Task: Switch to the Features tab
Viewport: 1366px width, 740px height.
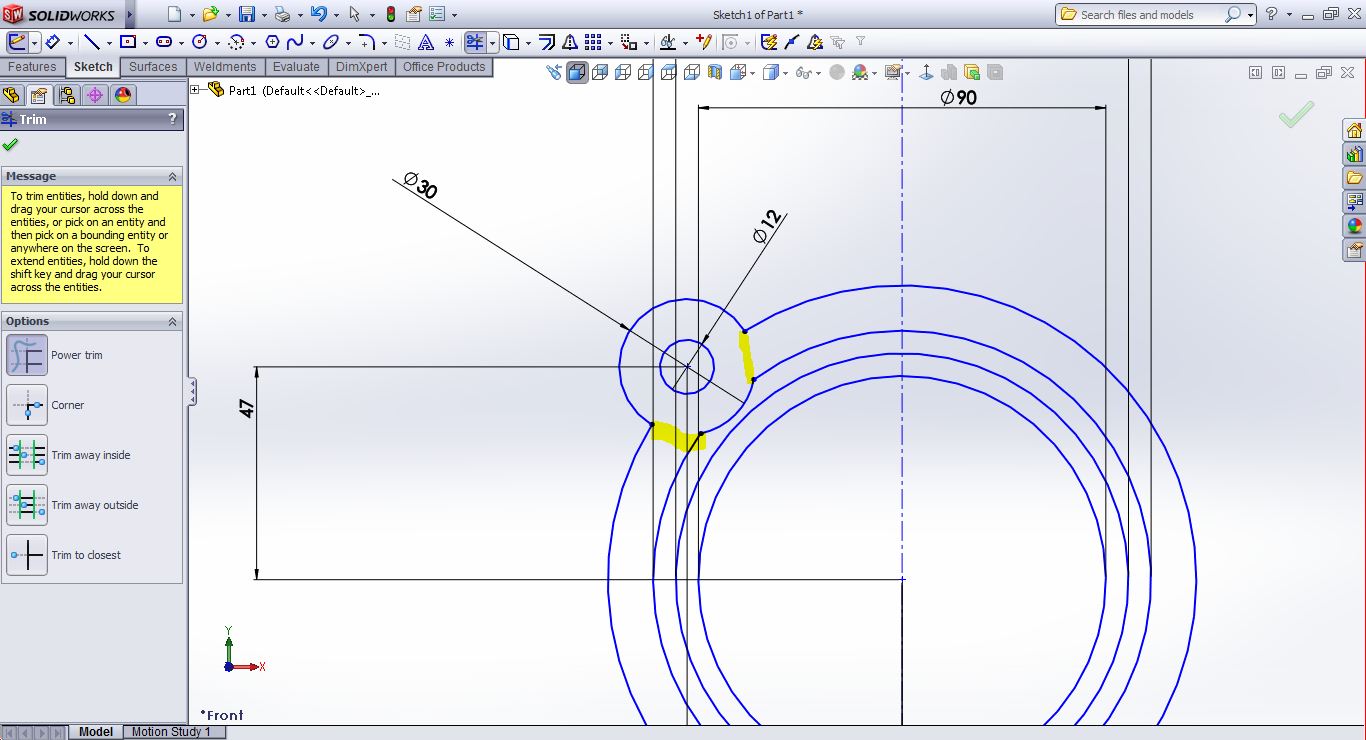Action: (32, 67)
